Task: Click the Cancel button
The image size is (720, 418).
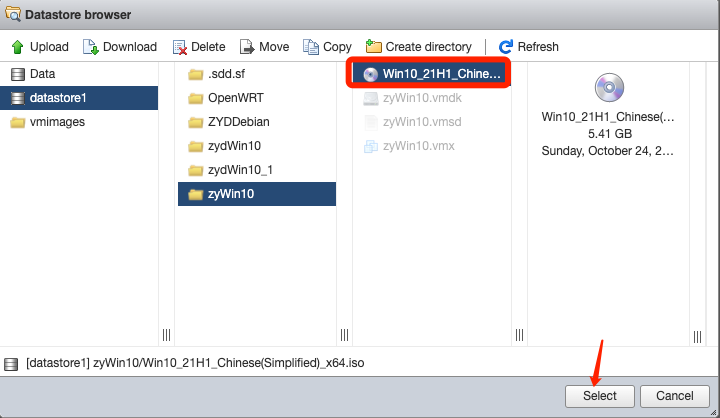Action: point(675,396)
